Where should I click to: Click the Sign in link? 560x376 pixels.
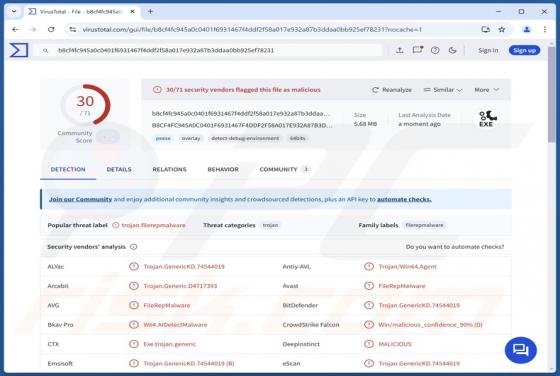(x=488, y=50)
